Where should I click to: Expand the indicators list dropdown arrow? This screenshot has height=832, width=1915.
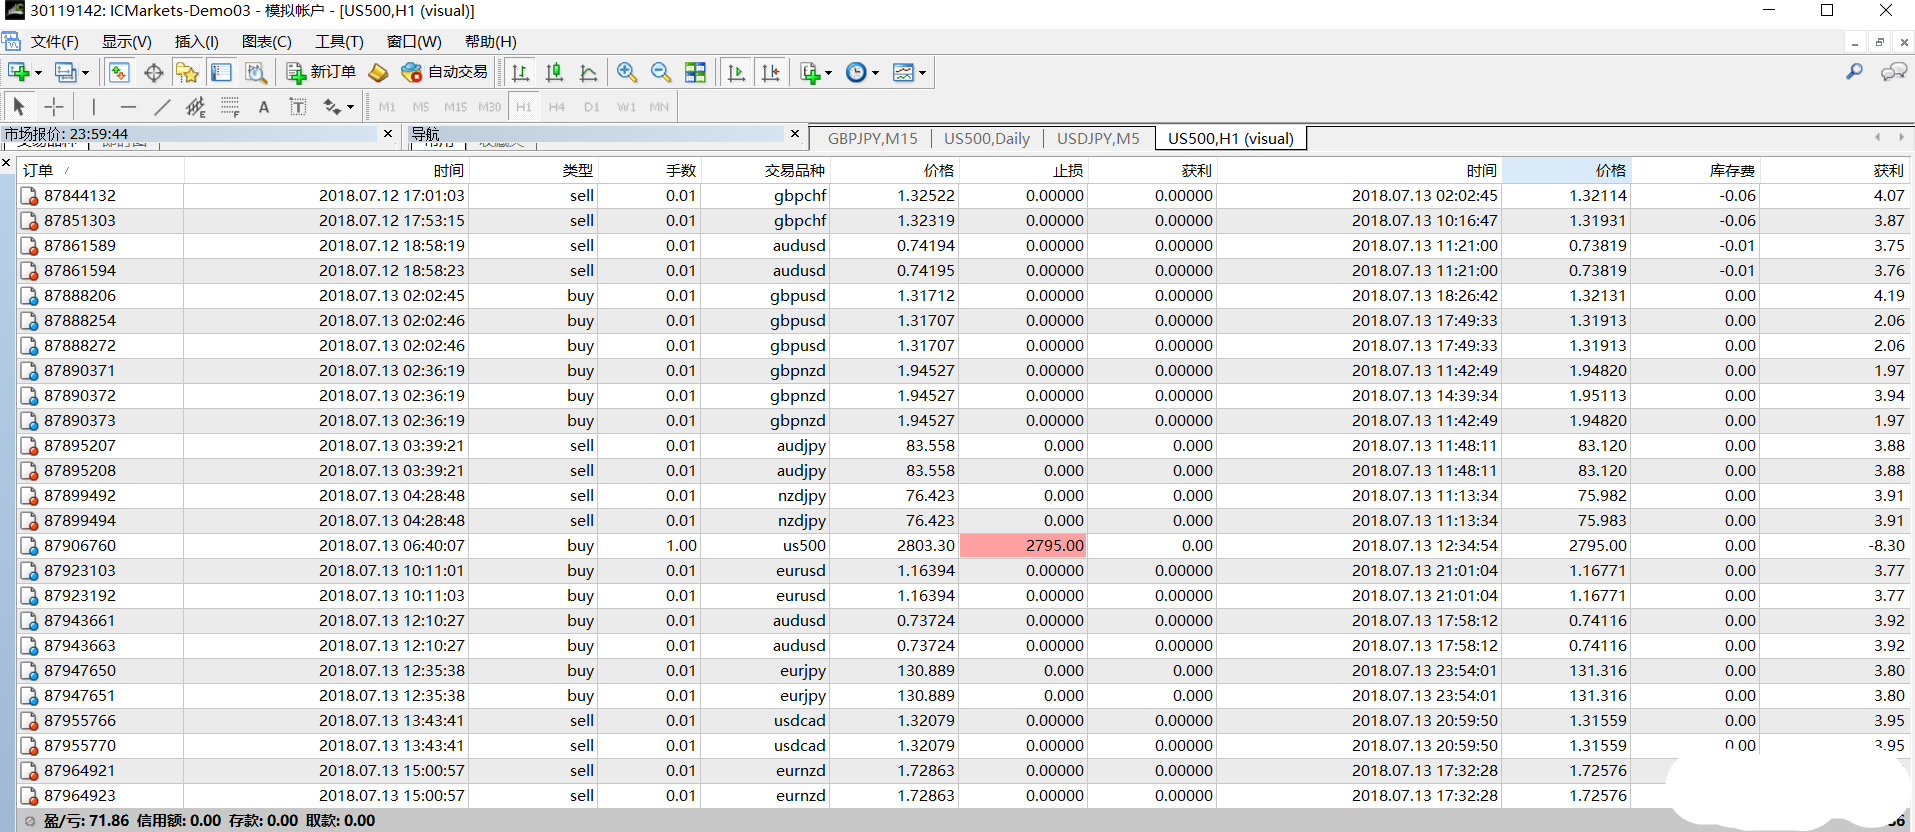(x=828, y=73)
